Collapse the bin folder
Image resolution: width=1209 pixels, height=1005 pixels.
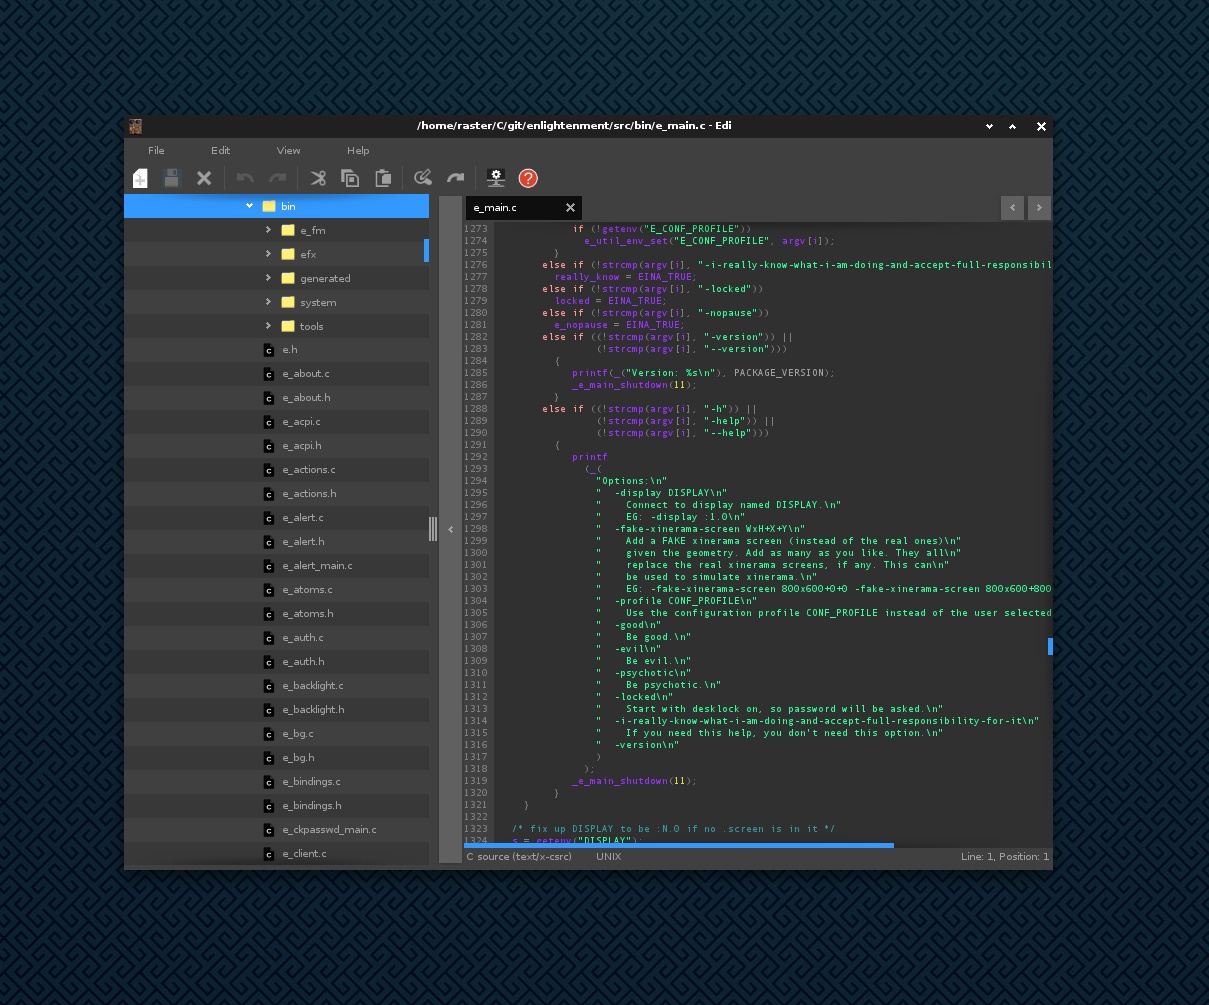tap(249, 206)
